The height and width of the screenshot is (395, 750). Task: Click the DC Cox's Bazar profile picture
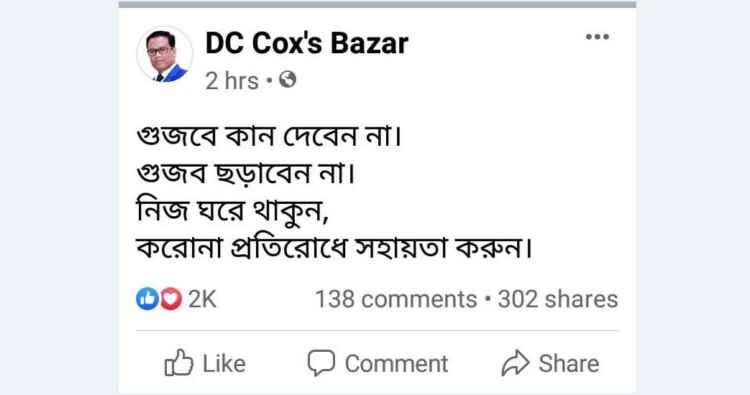[x=165, y=55]
